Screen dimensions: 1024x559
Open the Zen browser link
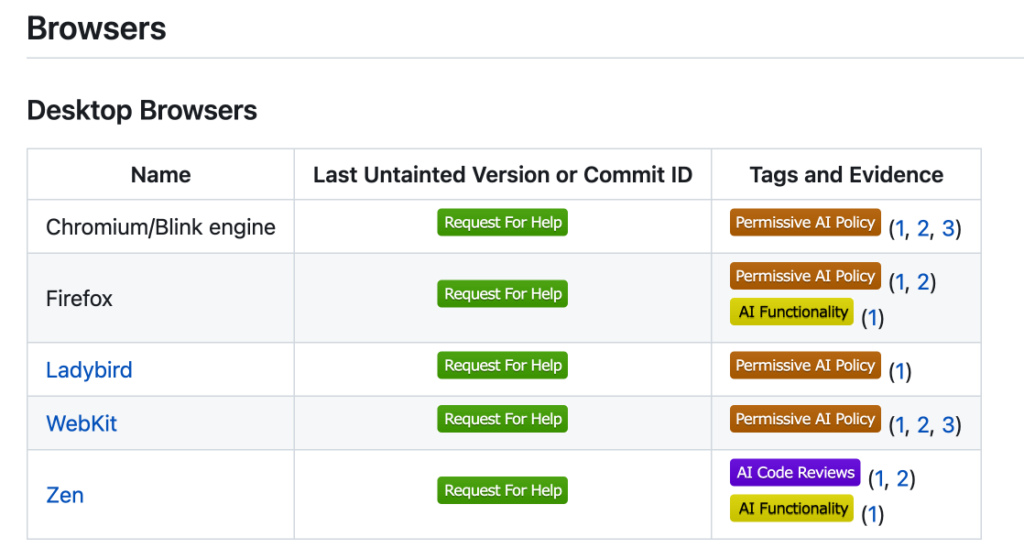(x=65, y=495)
